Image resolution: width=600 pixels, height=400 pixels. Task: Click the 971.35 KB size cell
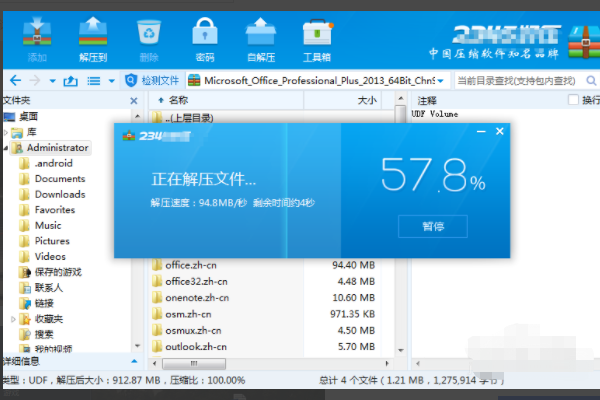[352, 314]
